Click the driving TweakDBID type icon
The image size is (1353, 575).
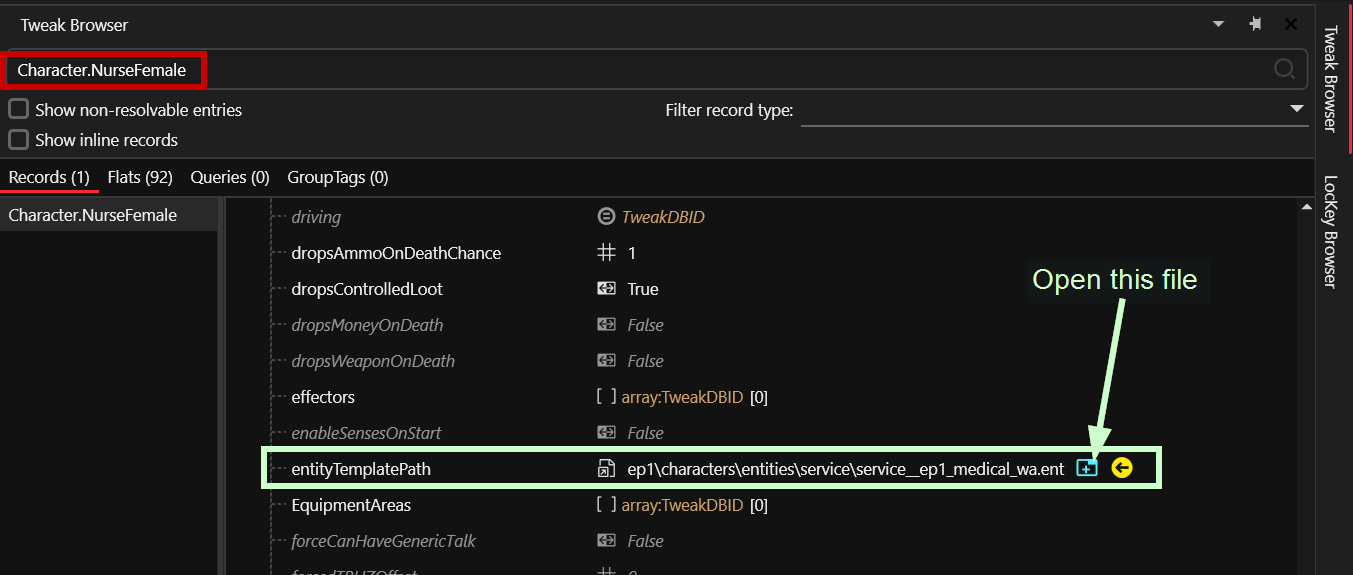[606, 217]
